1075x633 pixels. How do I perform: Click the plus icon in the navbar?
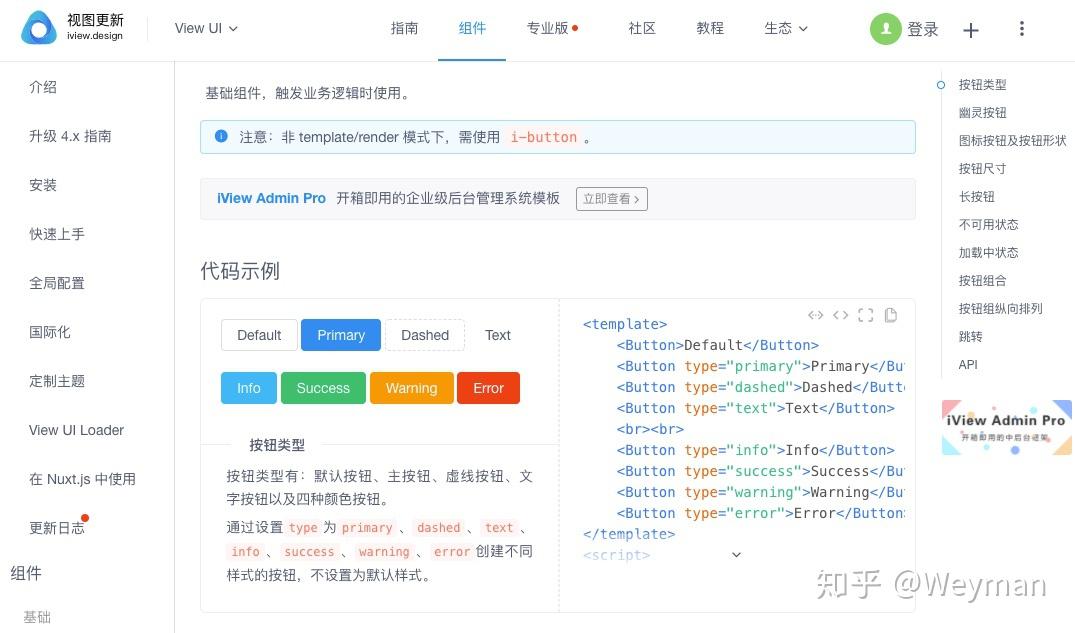[970, 30]
